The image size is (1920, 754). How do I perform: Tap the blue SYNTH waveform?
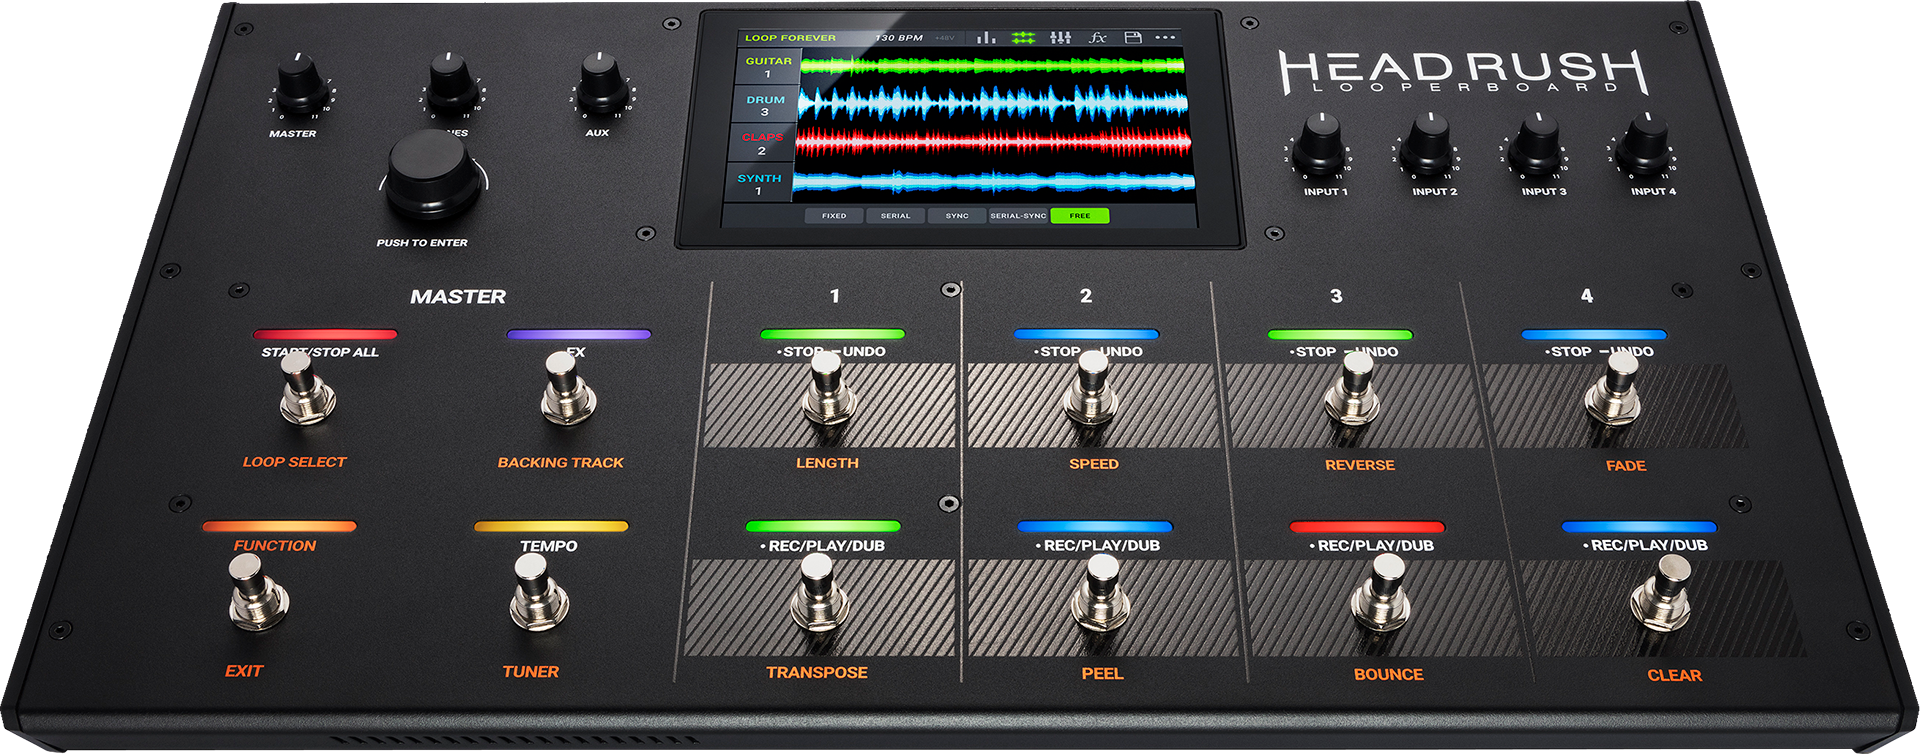pos(994,182)
